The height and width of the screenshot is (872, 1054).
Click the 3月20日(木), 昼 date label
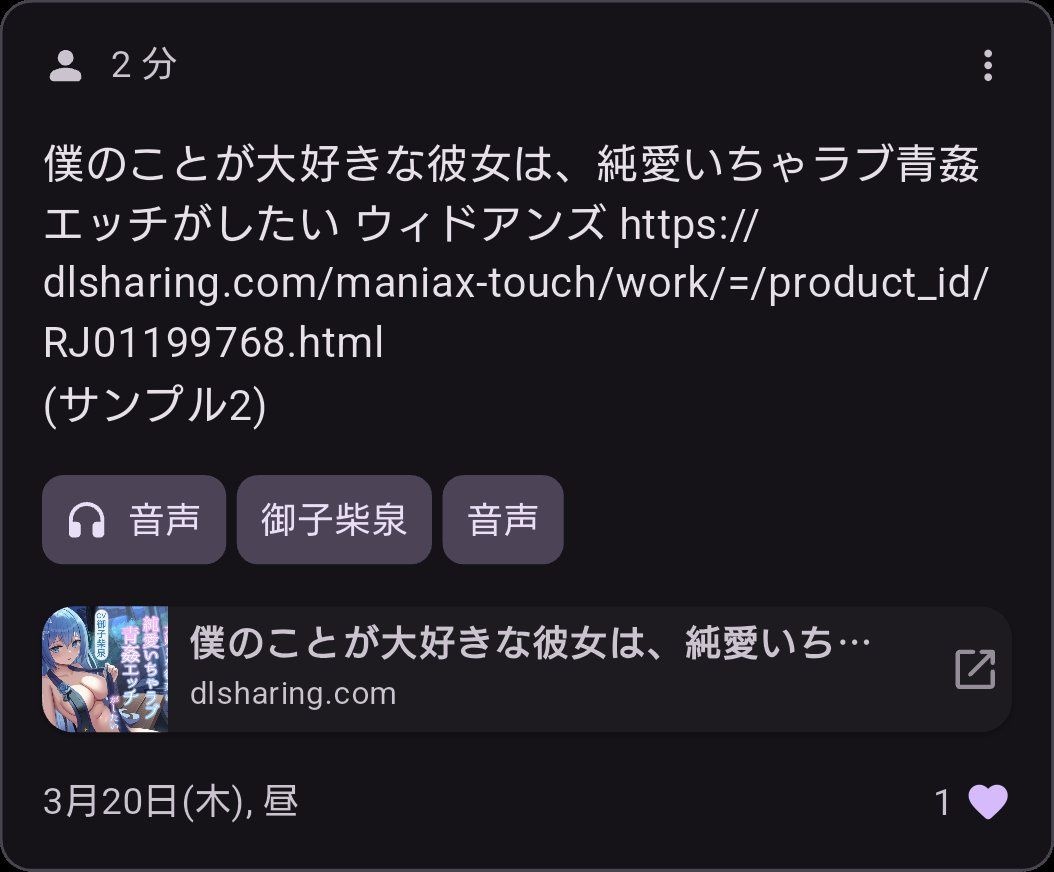tap(170, 801)
